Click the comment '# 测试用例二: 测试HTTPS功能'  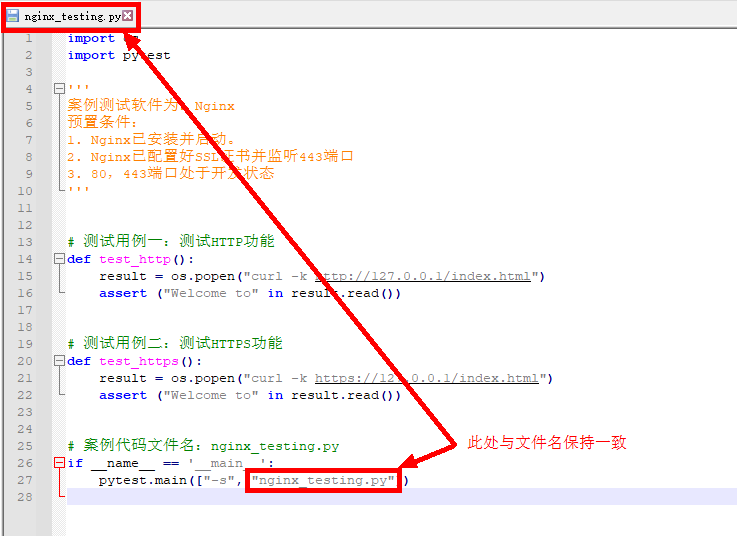[175, 343]
